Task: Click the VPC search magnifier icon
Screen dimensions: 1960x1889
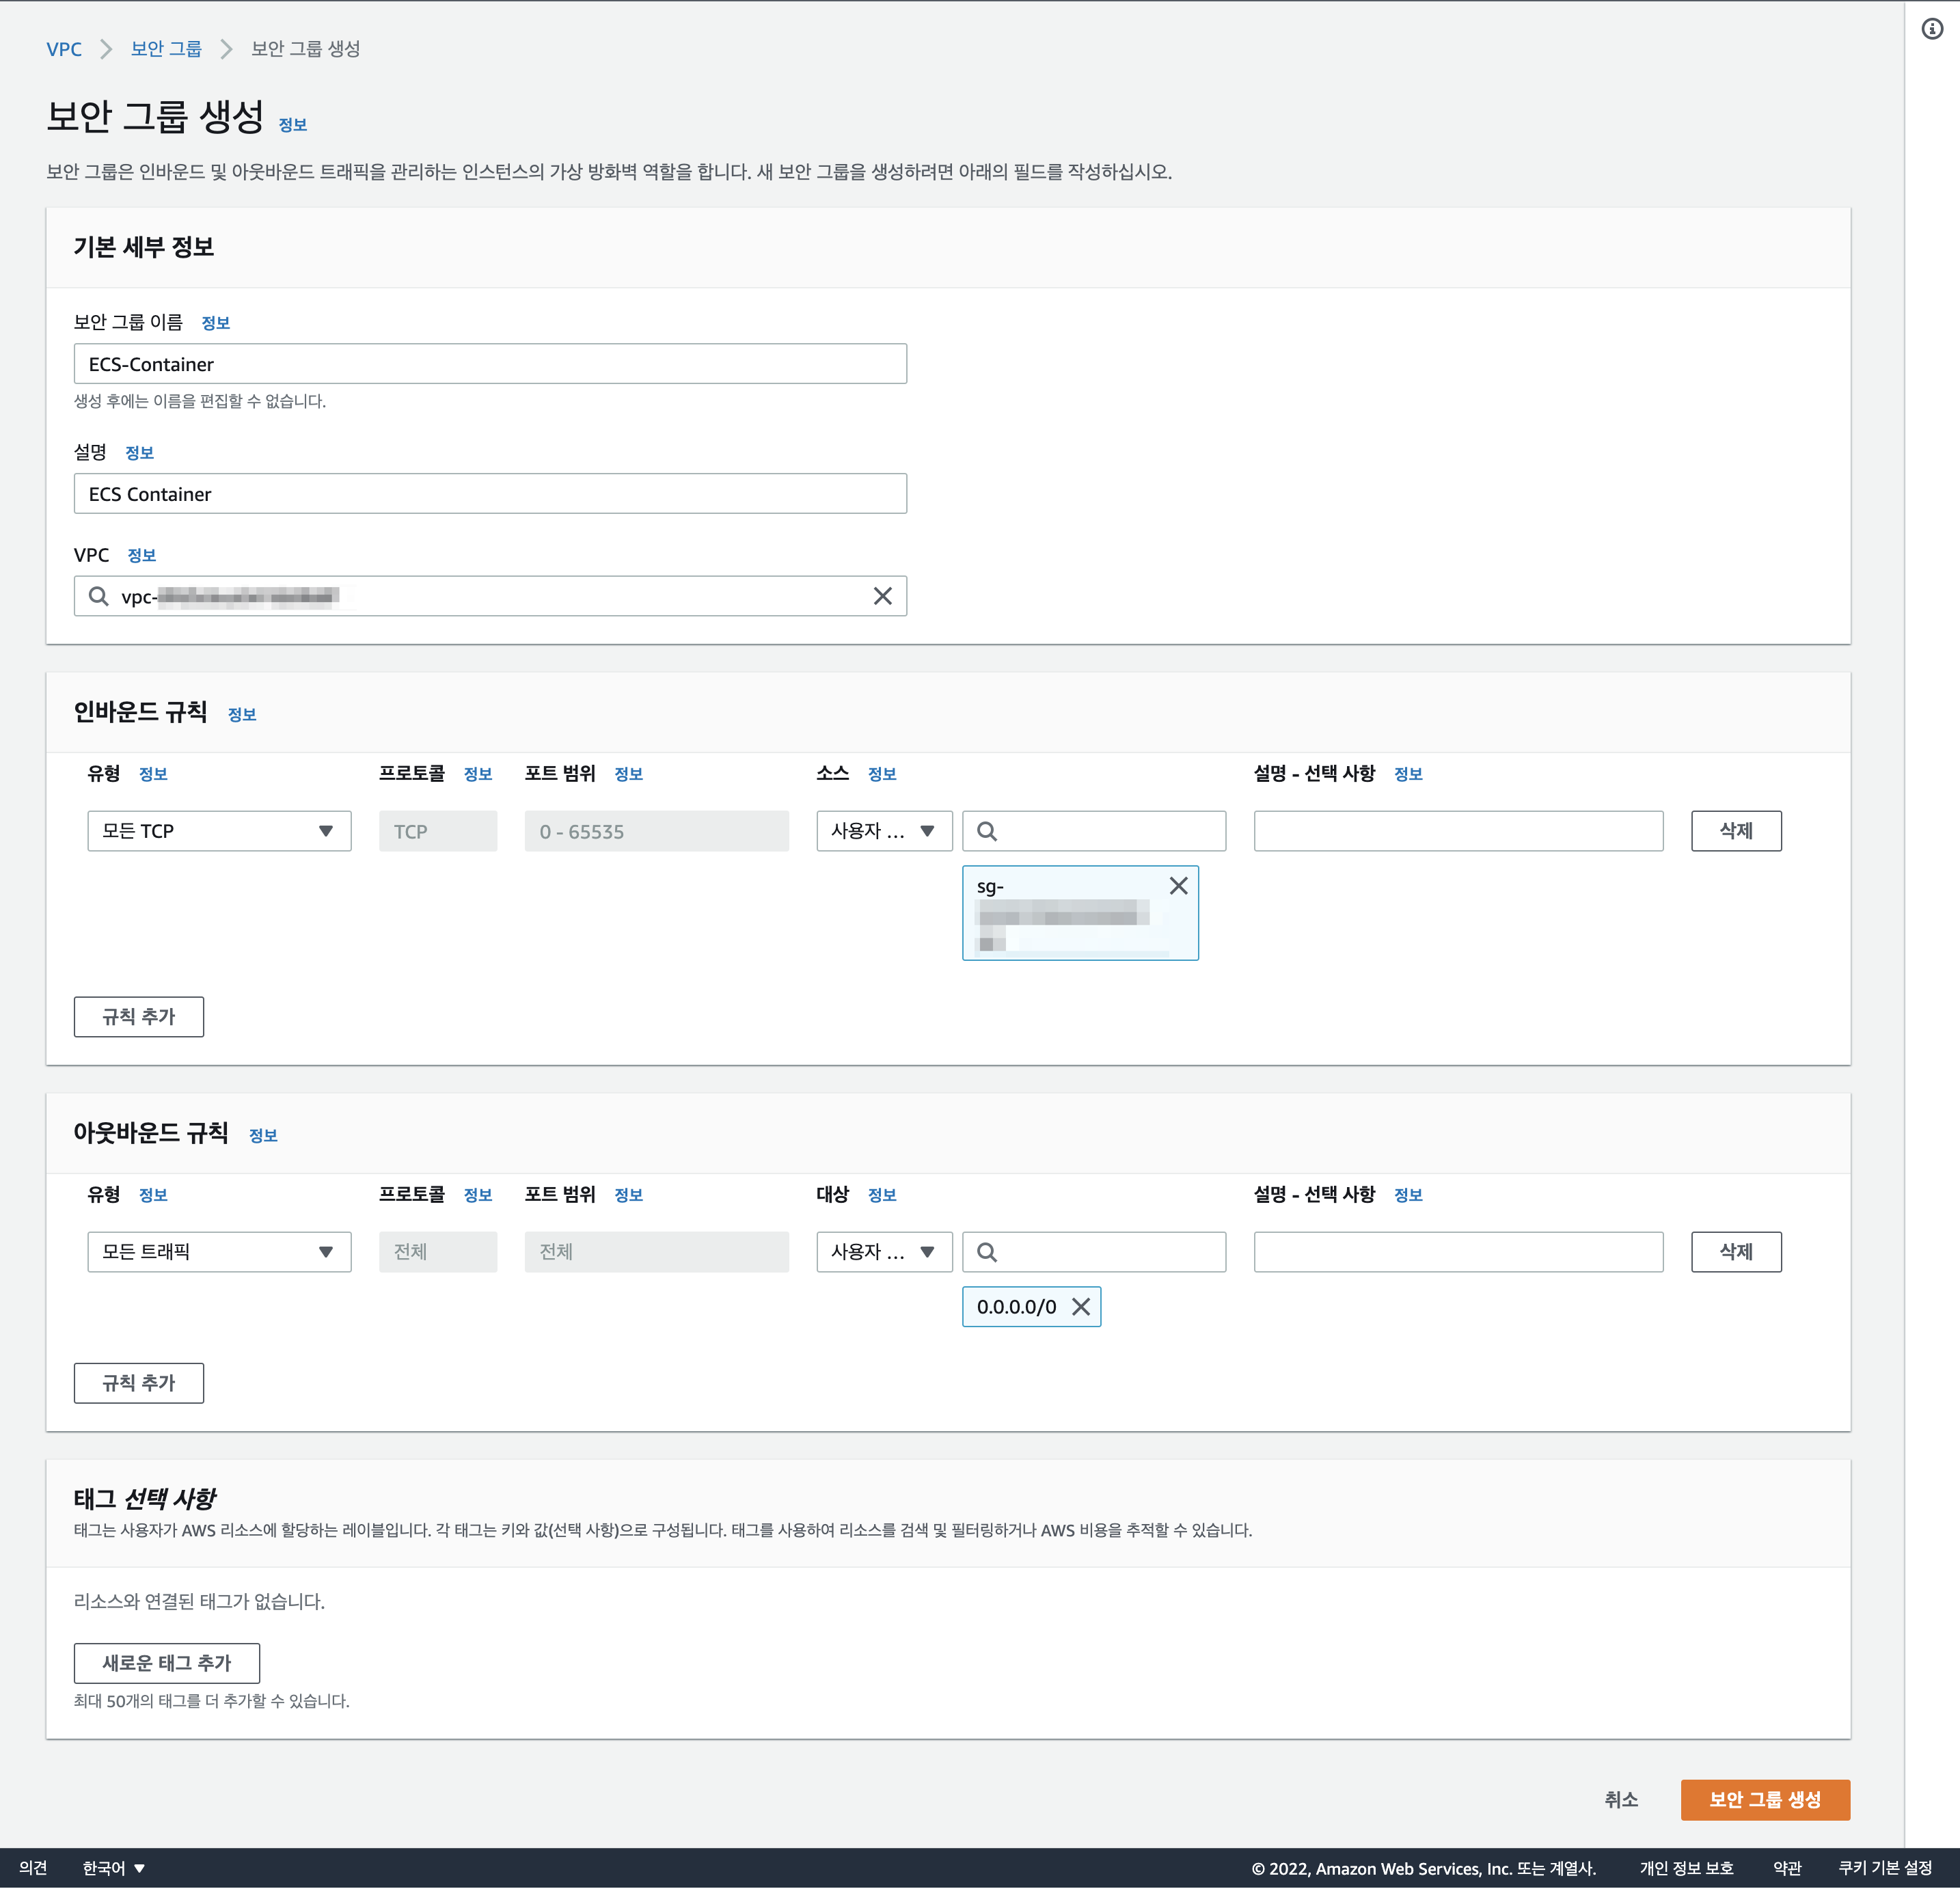Action: pos(98,596)
